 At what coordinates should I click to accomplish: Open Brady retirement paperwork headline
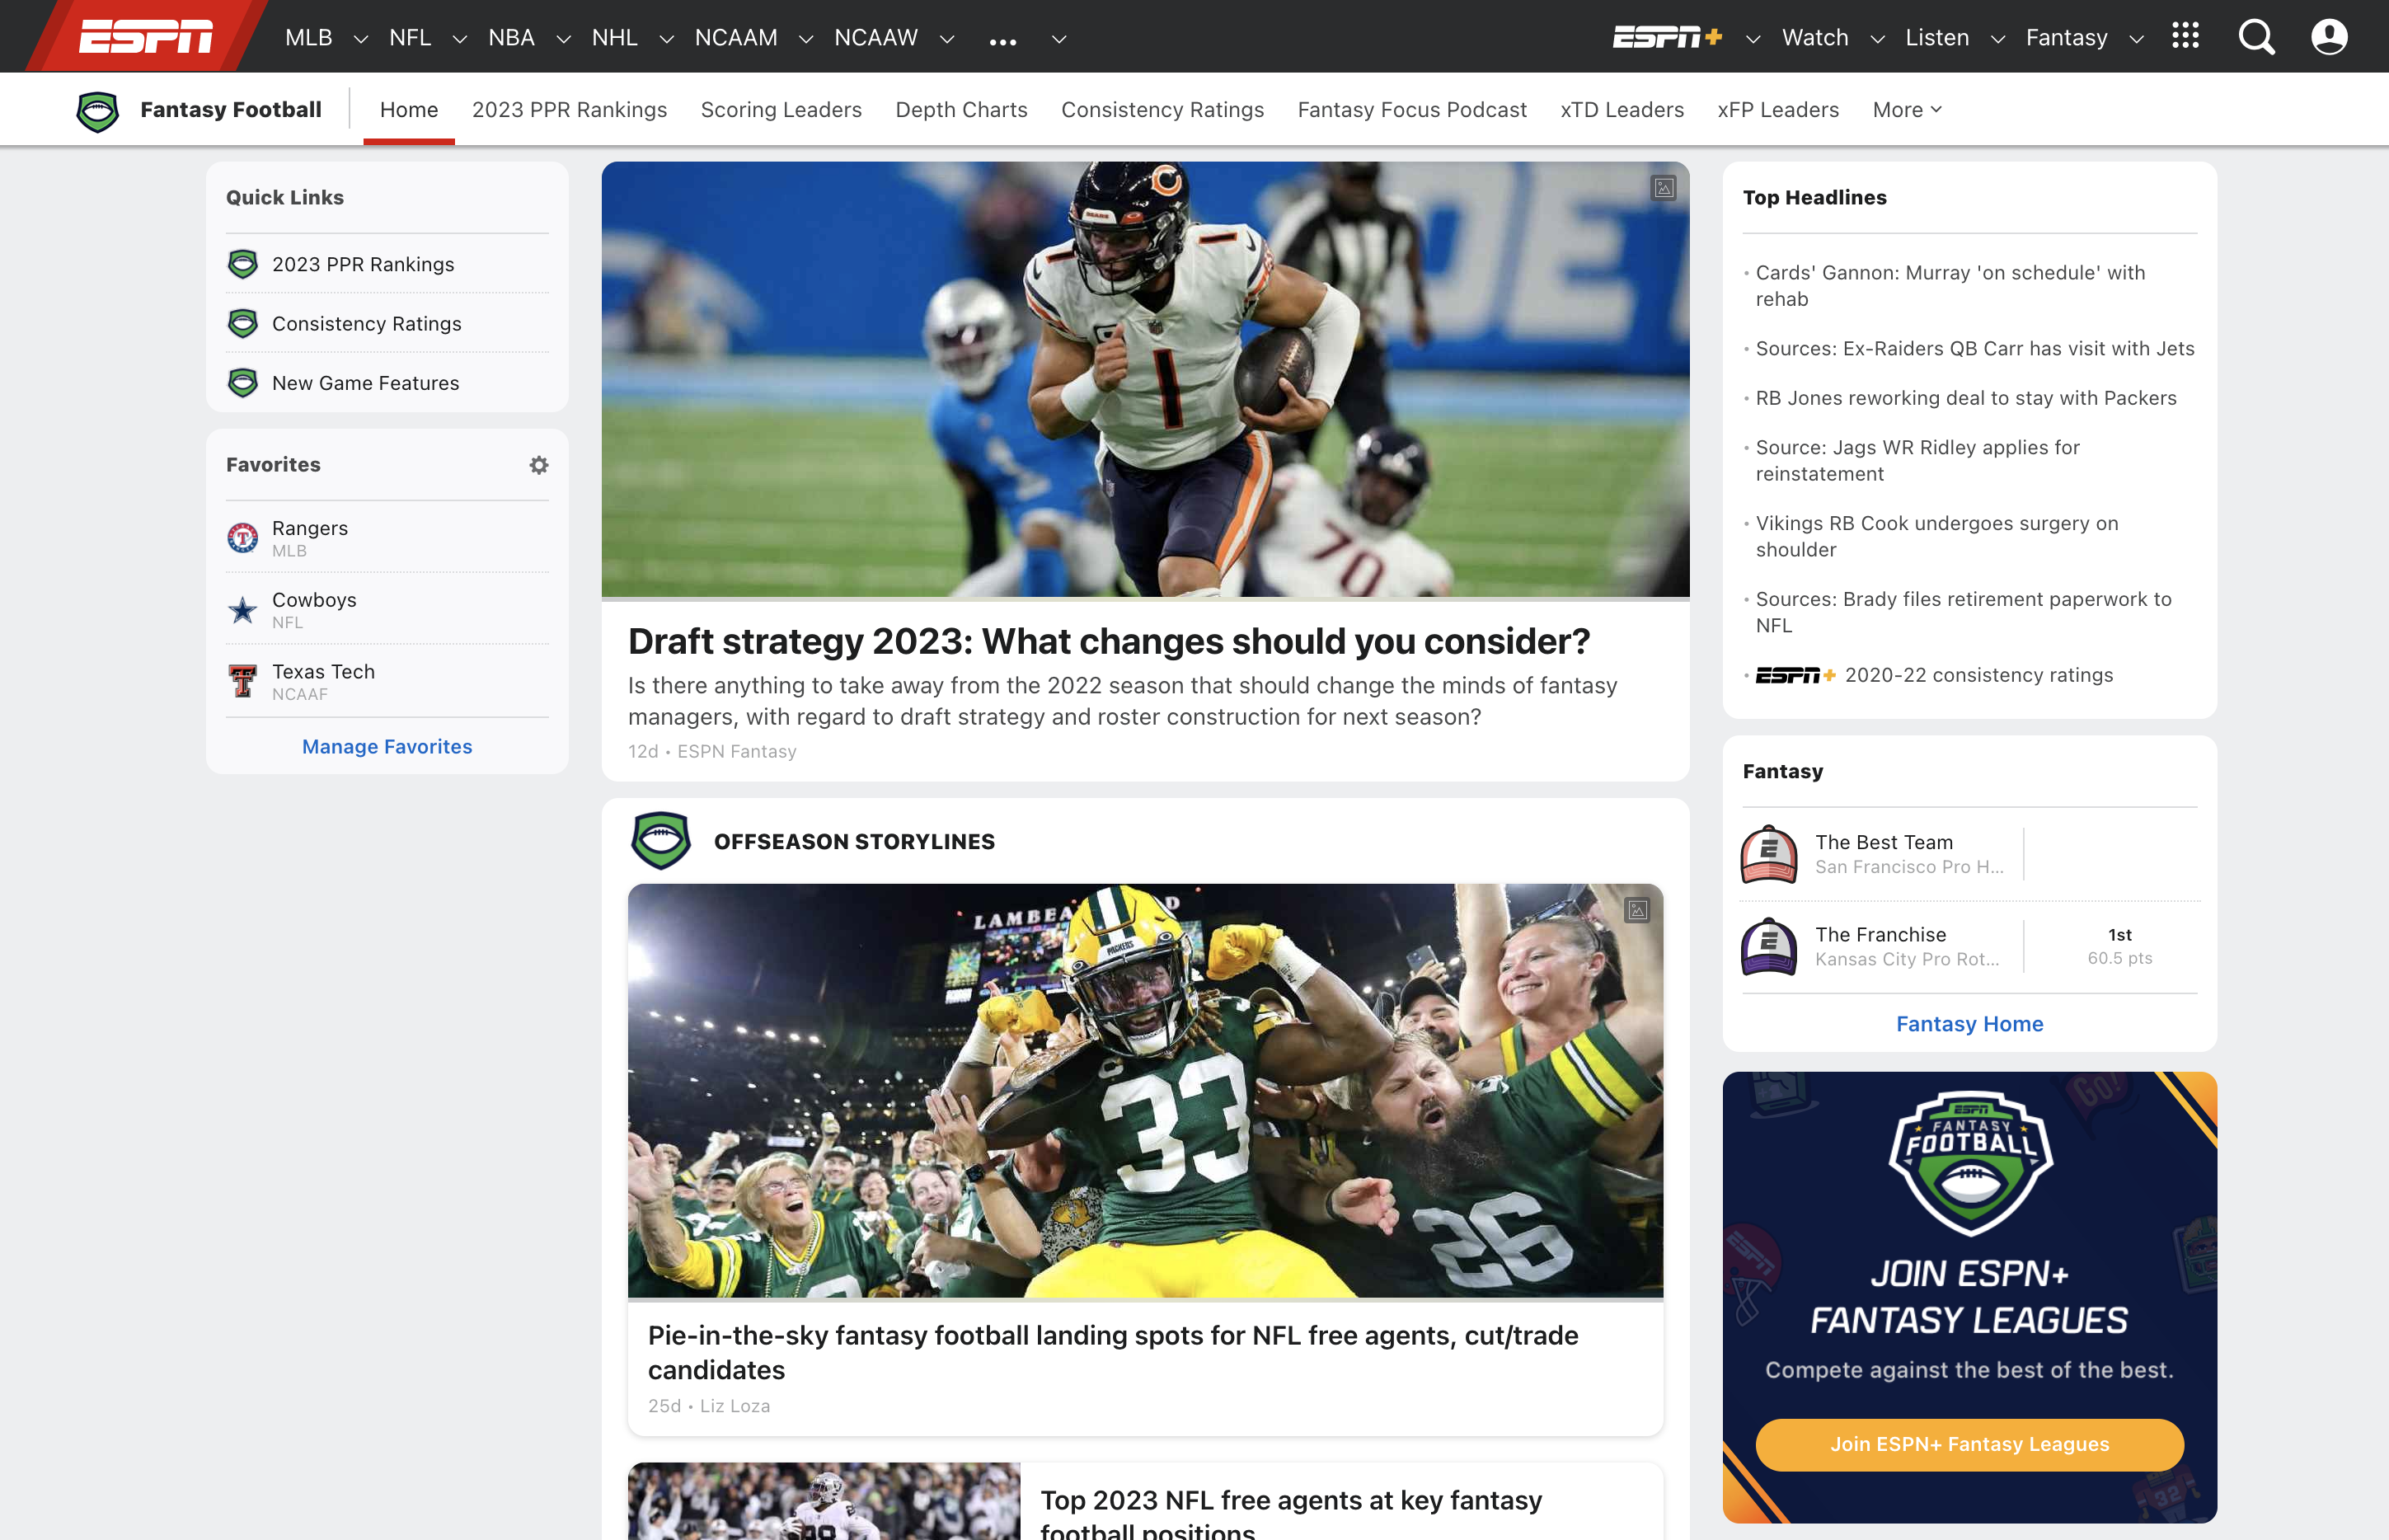[x=1963, y=613]
